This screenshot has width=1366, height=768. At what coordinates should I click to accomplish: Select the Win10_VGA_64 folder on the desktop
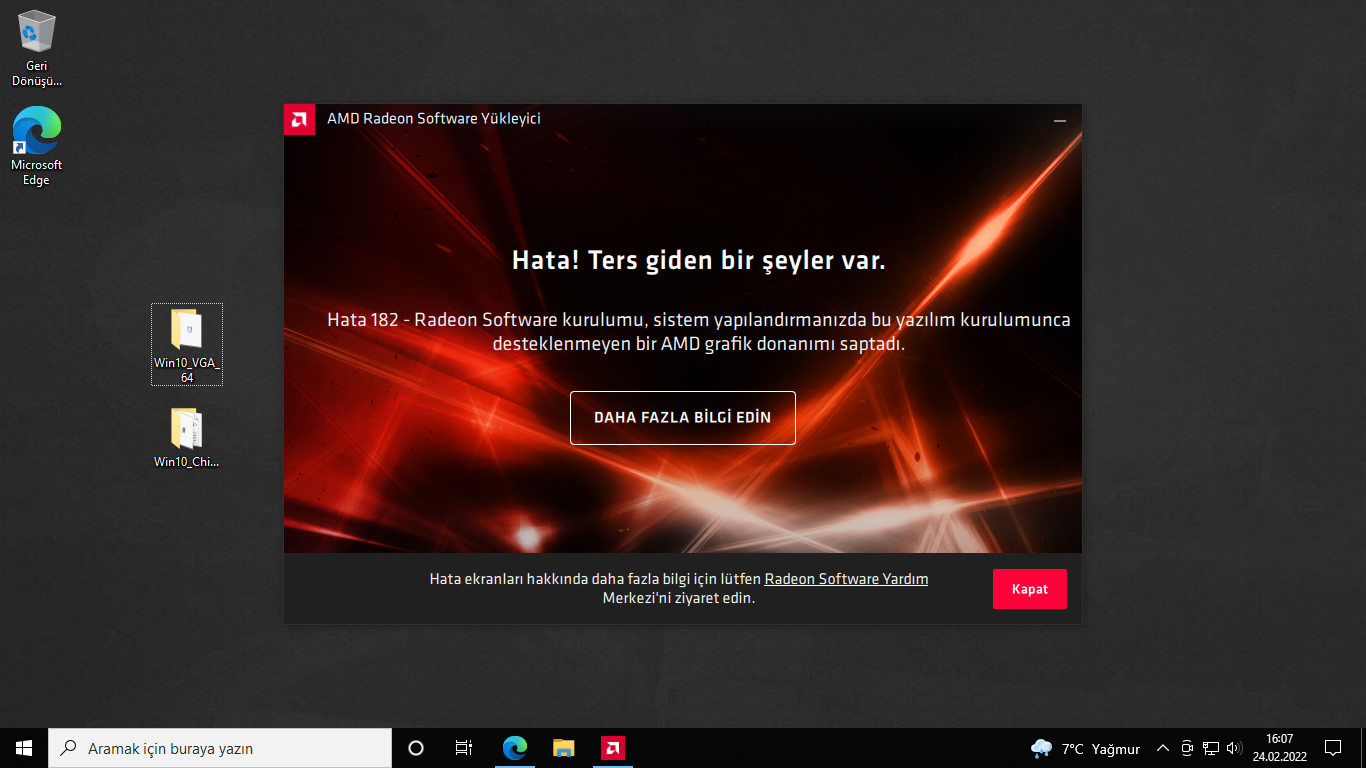coord(187,345)
